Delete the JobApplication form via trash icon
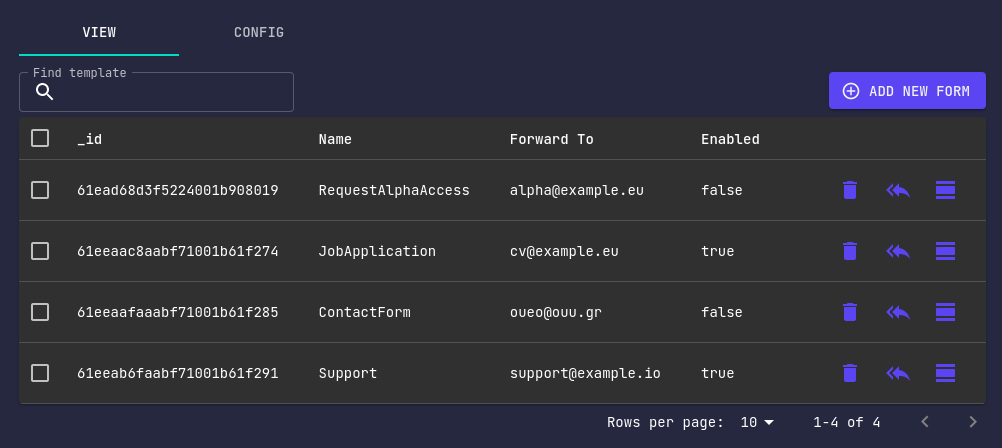 pyautogui.click(x=849, y=251)
